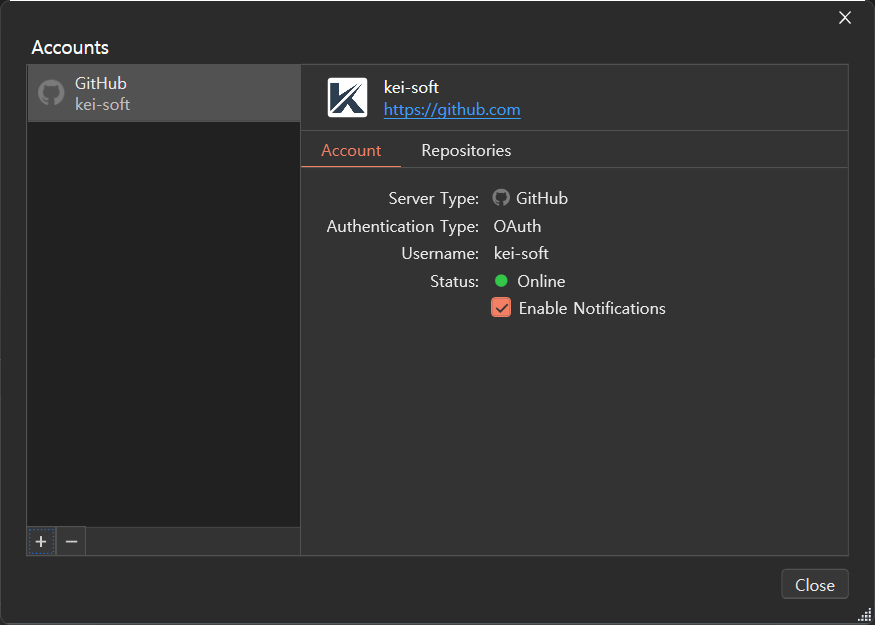
Task: Click the kei-soft header name text
Action: tap(411, 88)
